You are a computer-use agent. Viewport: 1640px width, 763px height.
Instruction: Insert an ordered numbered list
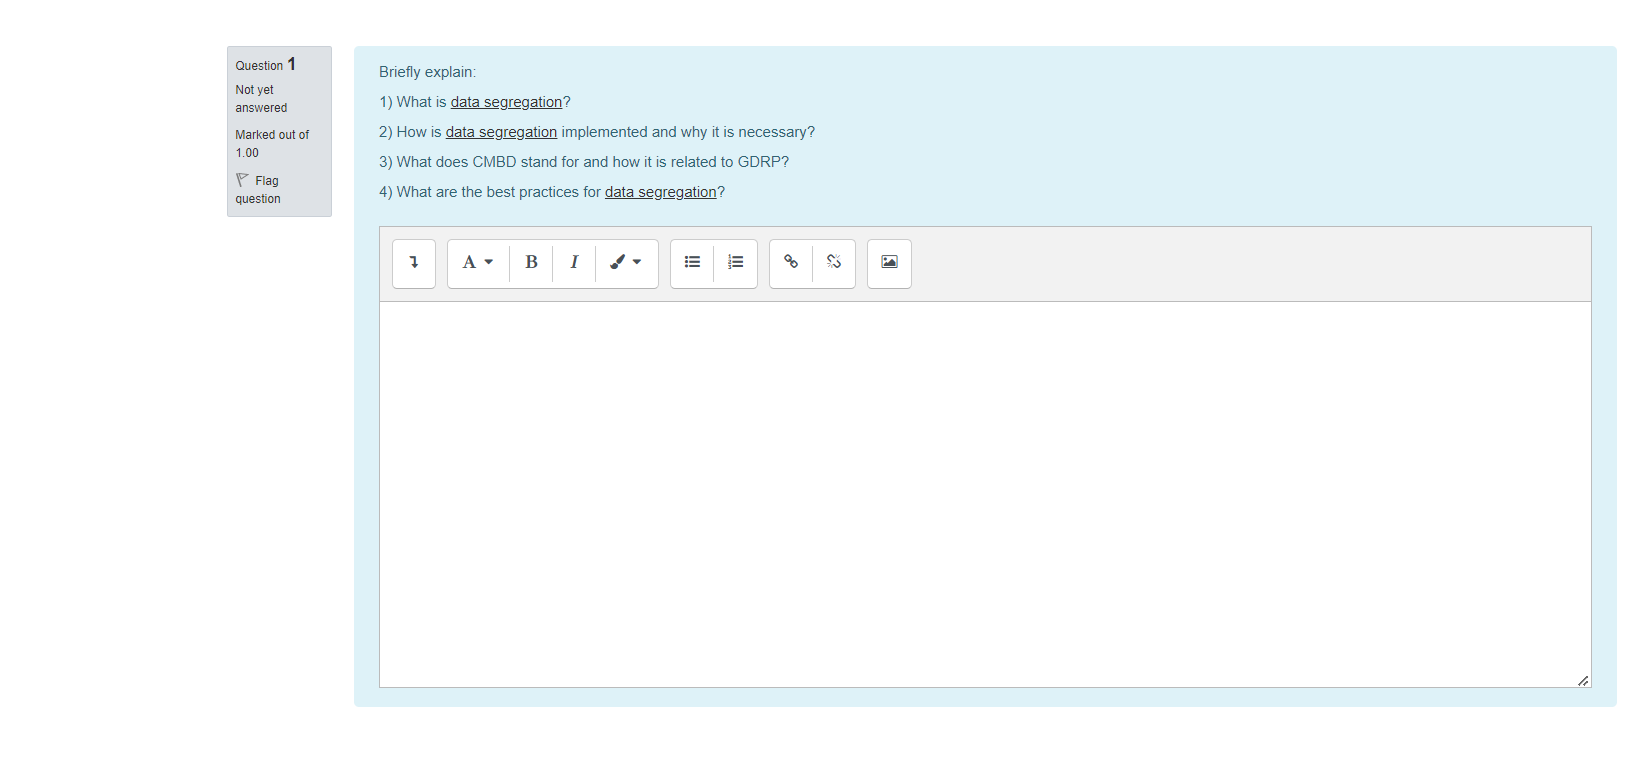(x=735, y=263)
